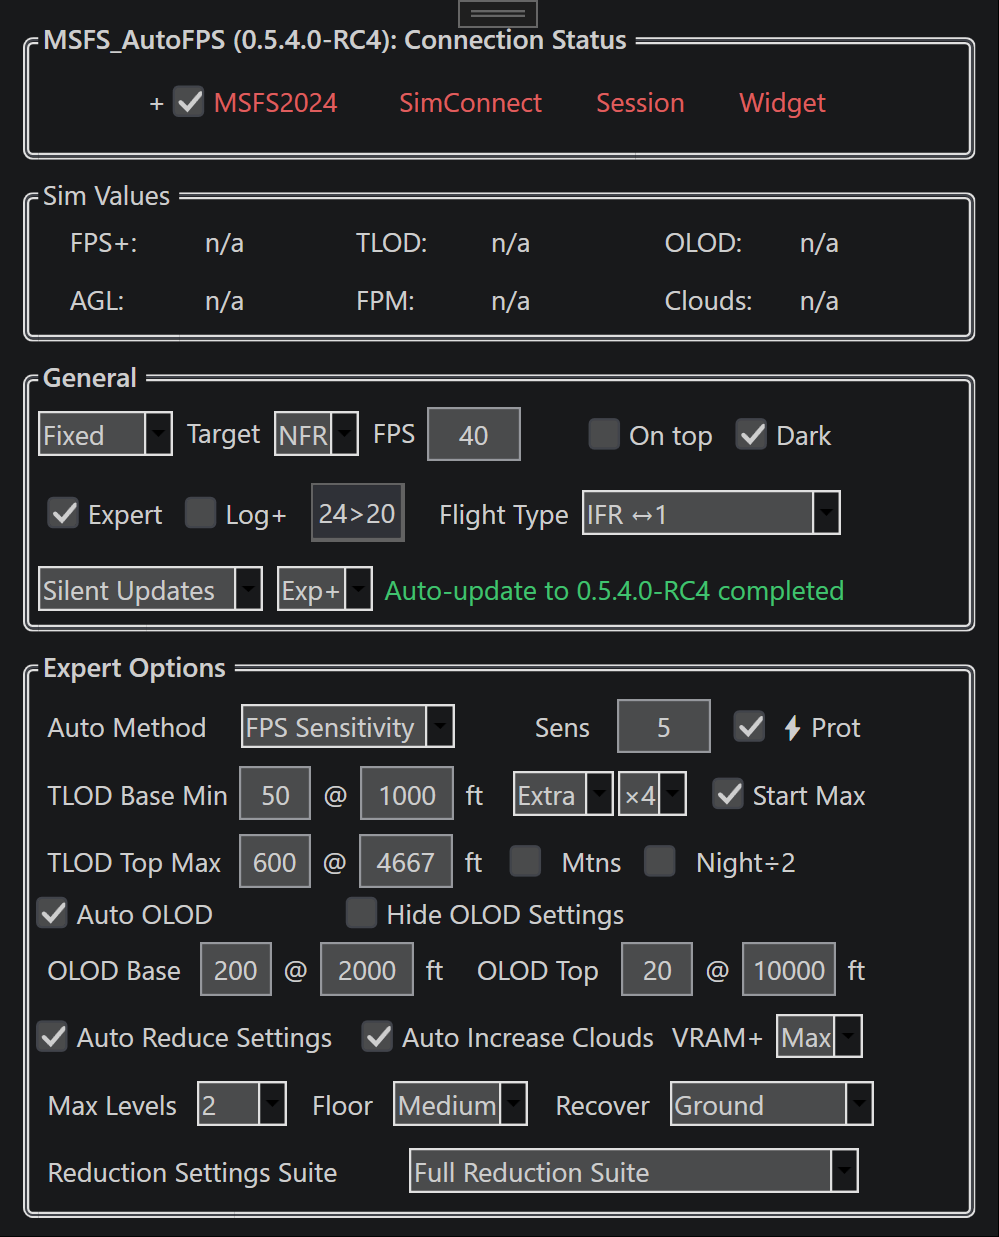Click the MSFS2024 status label
The image size is (999, 1237).
tap(275, 102)
